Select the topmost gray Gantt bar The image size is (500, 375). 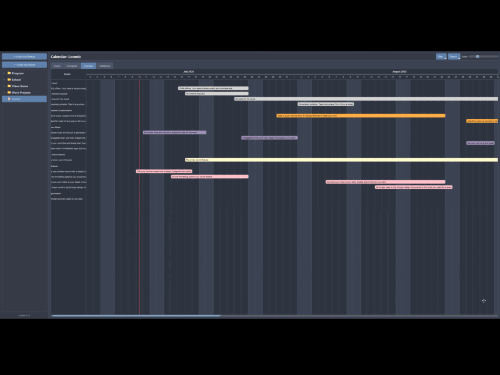tap(213, 88)
